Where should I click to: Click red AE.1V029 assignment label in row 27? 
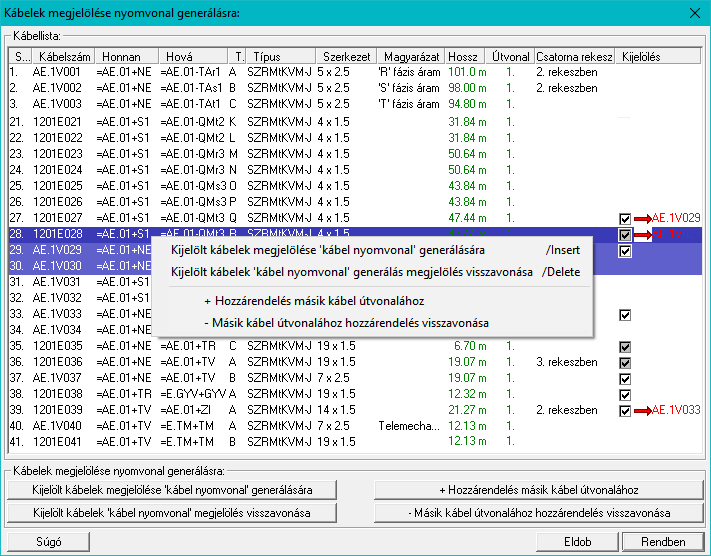click(676, 218)
